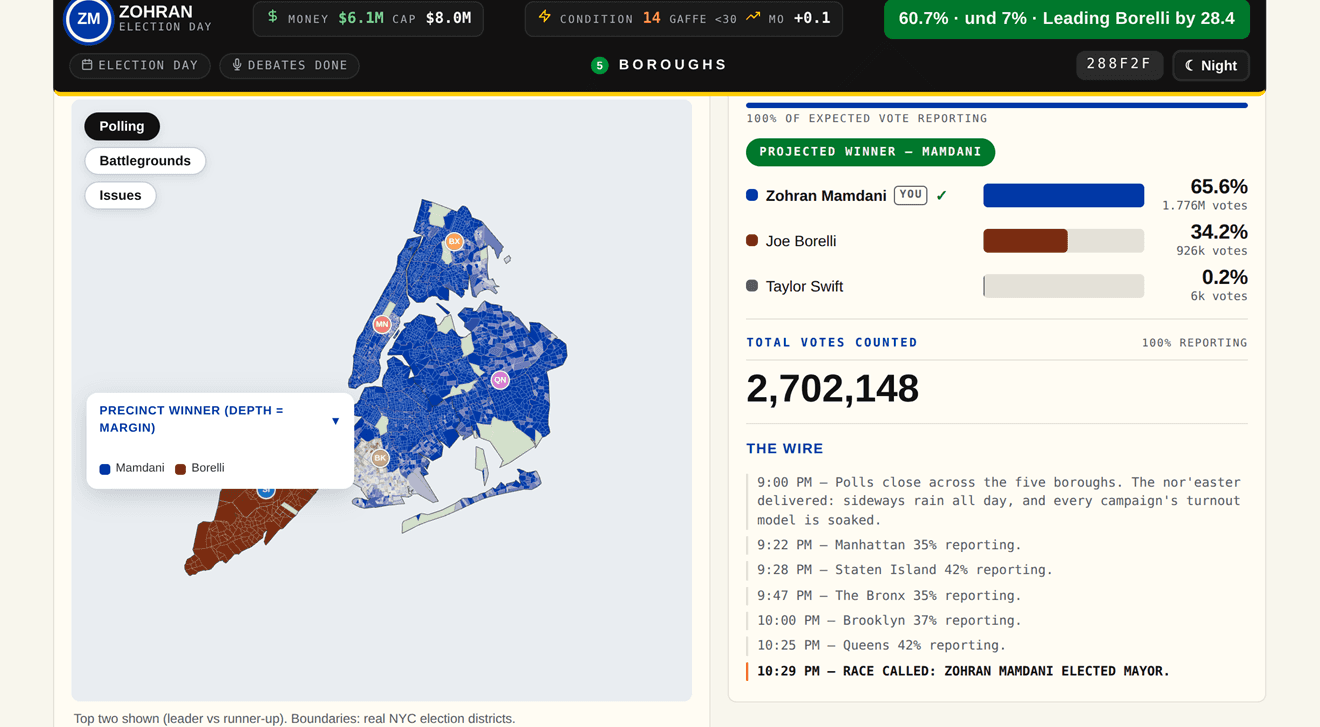The width and height of the screenshot is (1320, 727).
Task: Click the Money $6.1M cap panel
Action: 368,19
